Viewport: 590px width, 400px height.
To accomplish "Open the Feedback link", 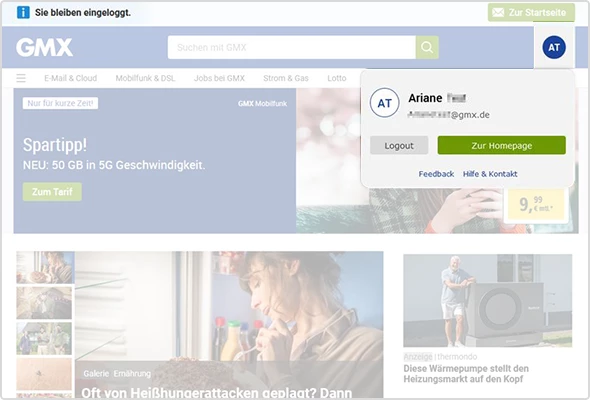I will pos(436,174).
